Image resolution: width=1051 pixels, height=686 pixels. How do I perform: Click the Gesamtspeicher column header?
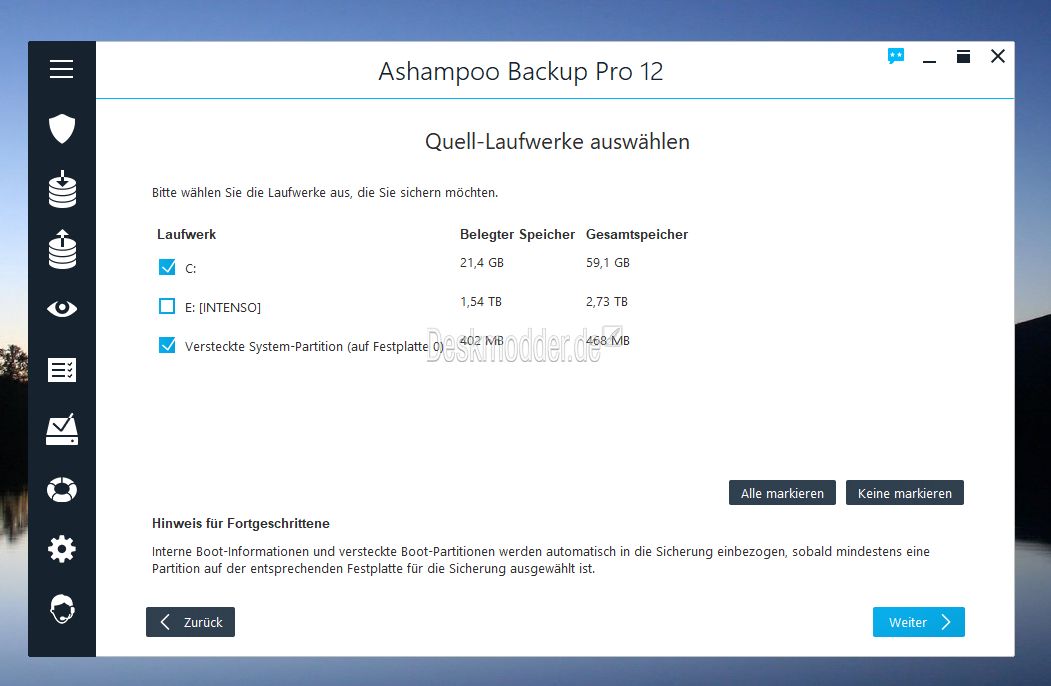point(637,234)
